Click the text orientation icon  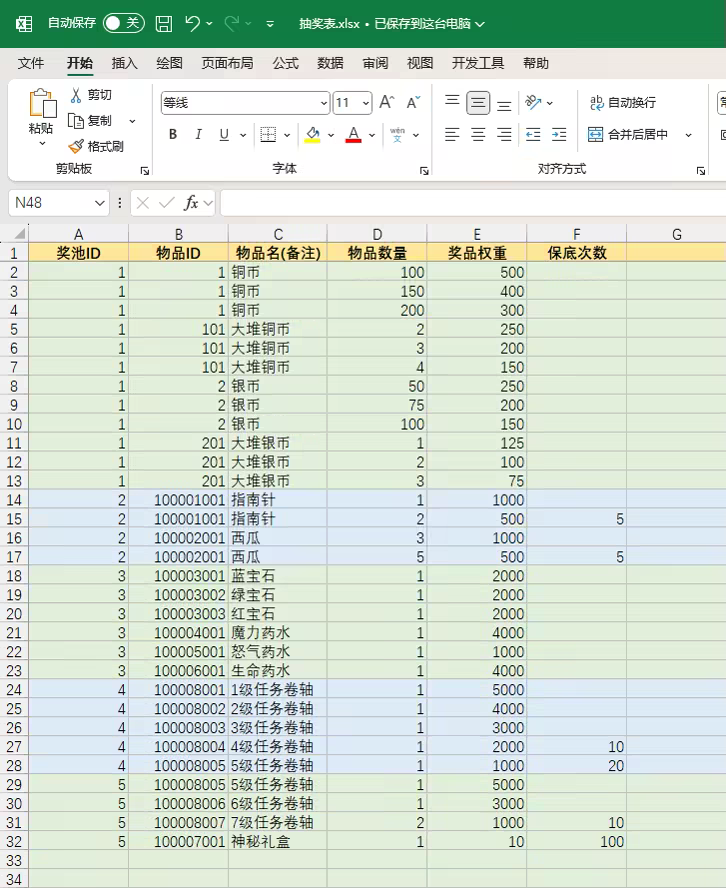533,103
